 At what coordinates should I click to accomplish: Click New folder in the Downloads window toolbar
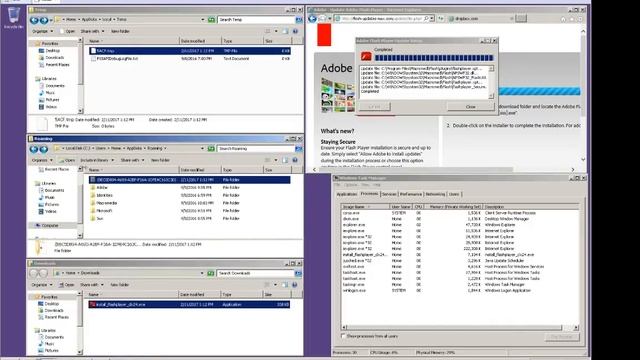point(119,284)
